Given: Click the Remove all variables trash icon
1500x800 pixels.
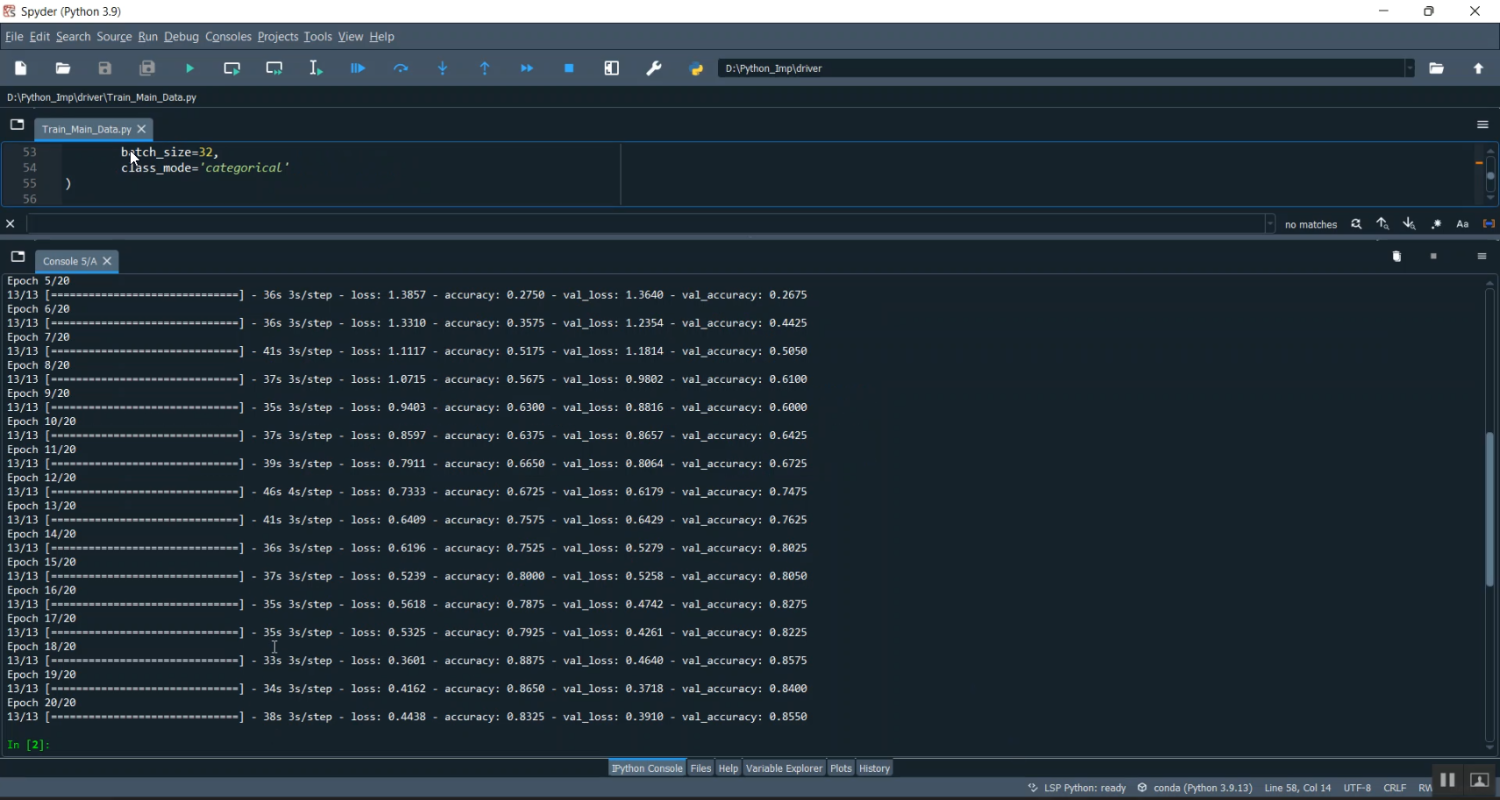Looking at the screenshot, I should pos(1397,257).
